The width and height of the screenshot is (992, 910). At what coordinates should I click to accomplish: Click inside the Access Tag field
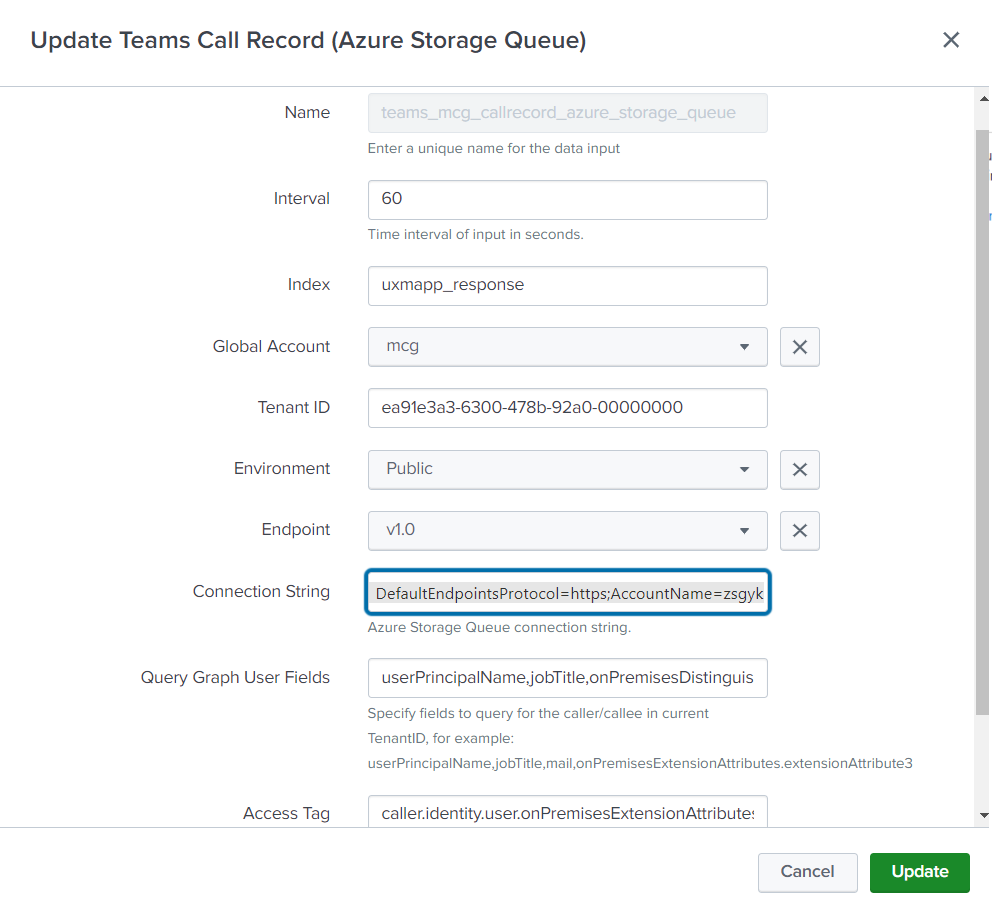tap(567, 813)
